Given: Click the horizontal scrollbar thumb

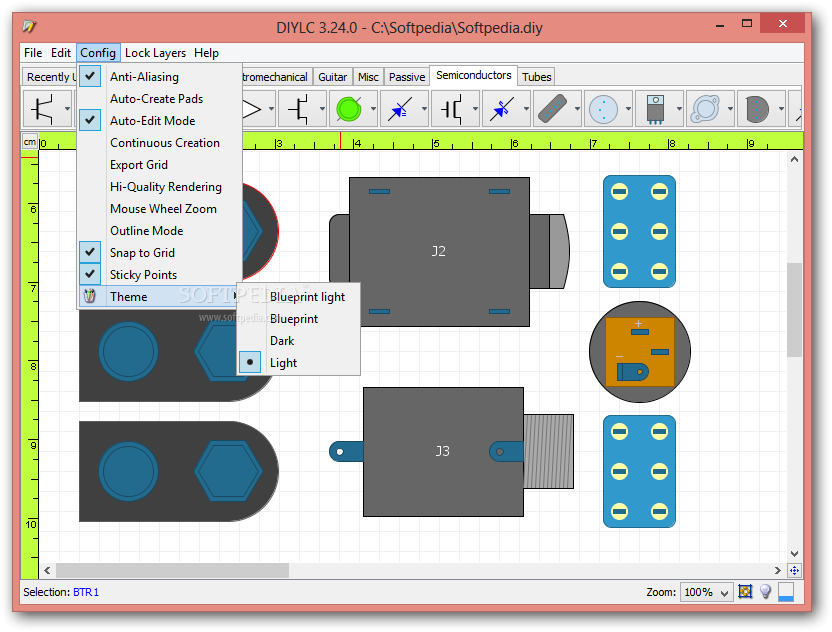Looking at the screenshot, I should coord(172,570).
